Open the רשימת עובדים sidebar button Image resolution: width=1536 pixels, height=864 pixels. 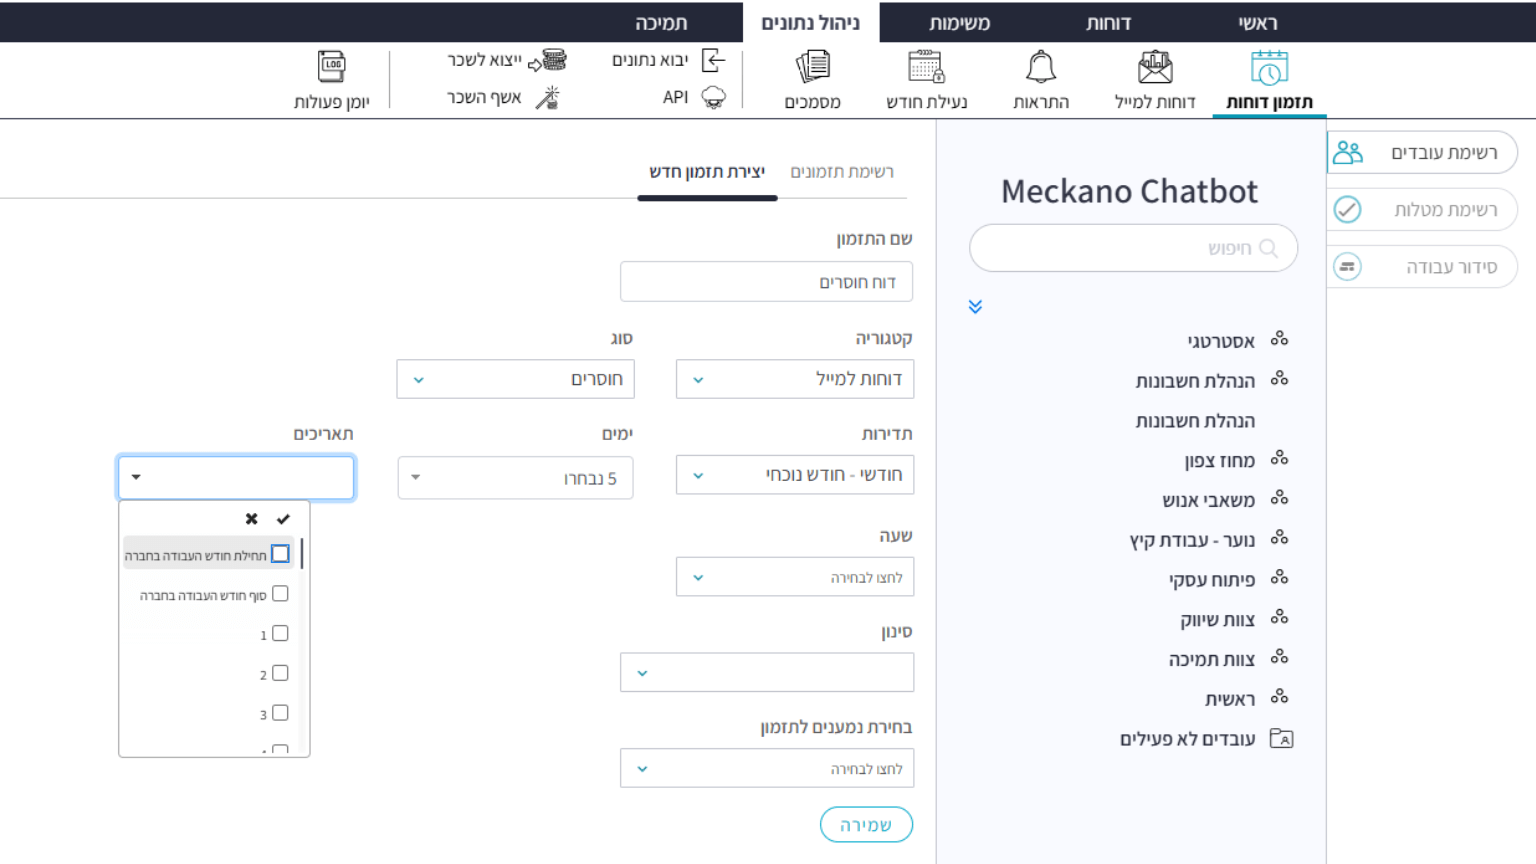(1422, 153)
